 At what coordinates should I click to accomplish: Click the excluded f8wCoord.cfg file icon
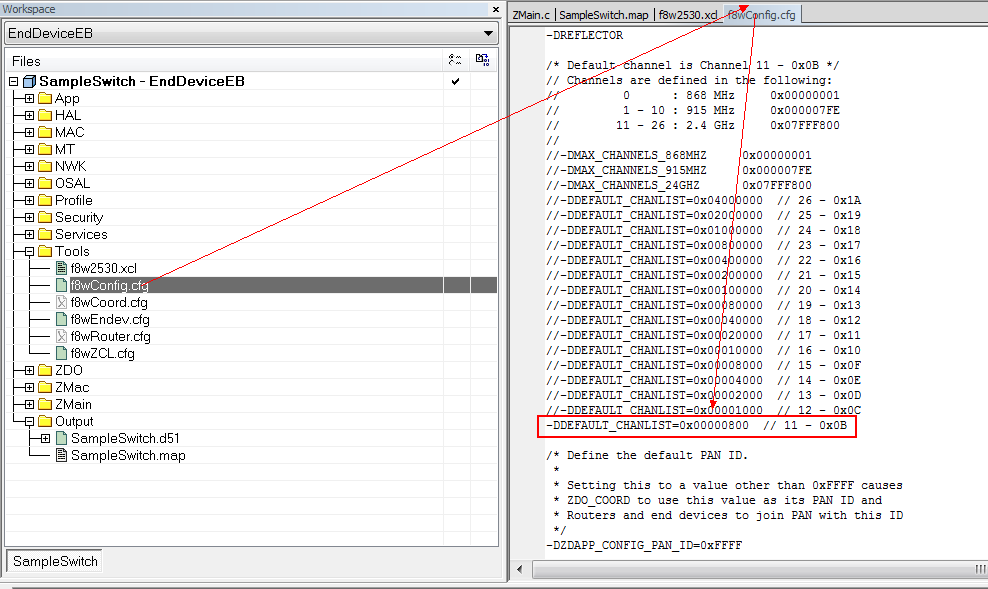(61, 302)
